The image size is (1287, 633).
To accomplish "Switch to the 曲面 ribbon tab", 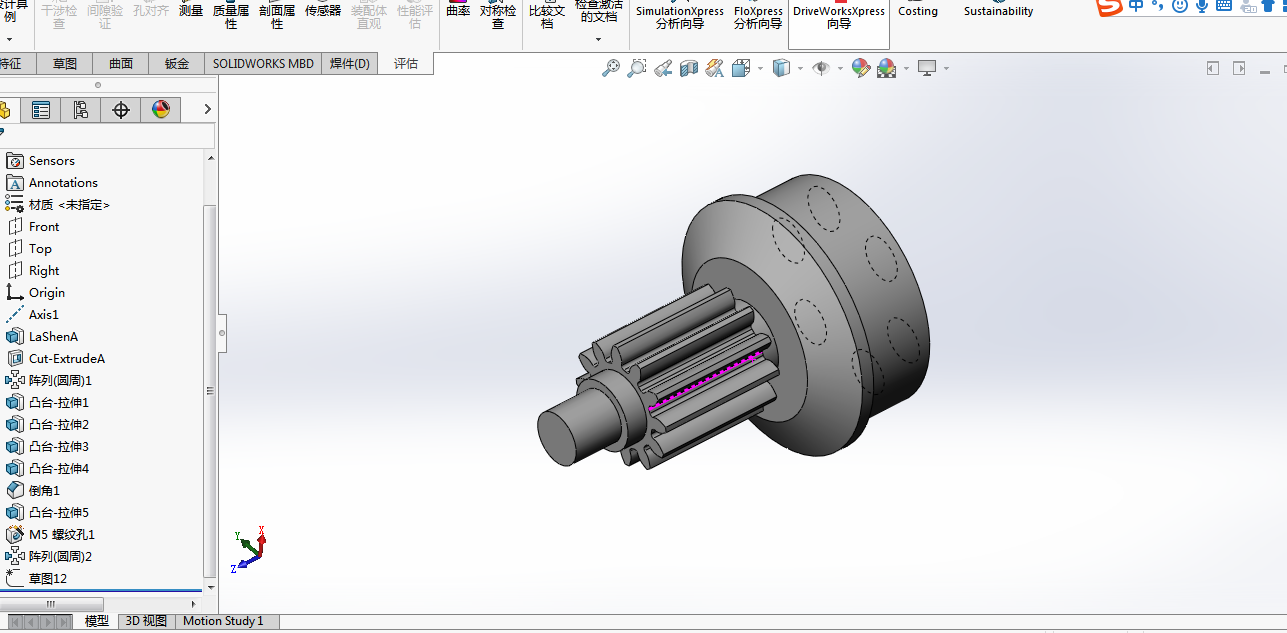I will [x=121, y=64].
